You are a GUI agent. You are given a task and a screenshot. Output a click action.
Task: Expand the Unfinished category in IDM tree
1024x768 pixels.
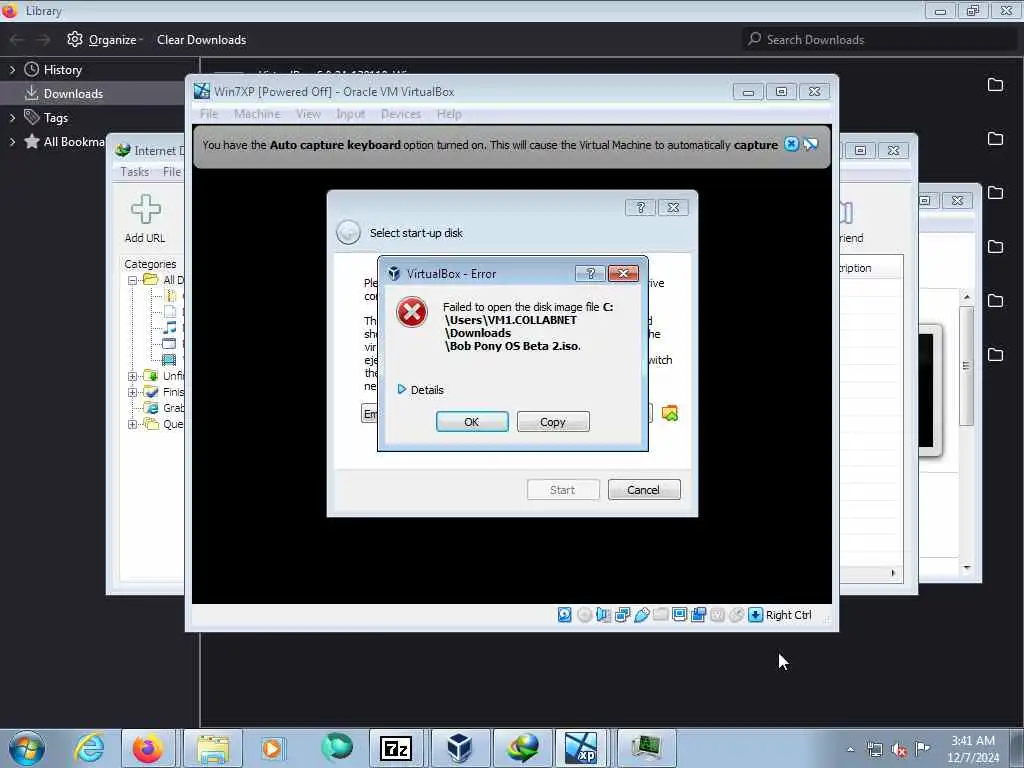pyautogui.click(x=133, y=376)
